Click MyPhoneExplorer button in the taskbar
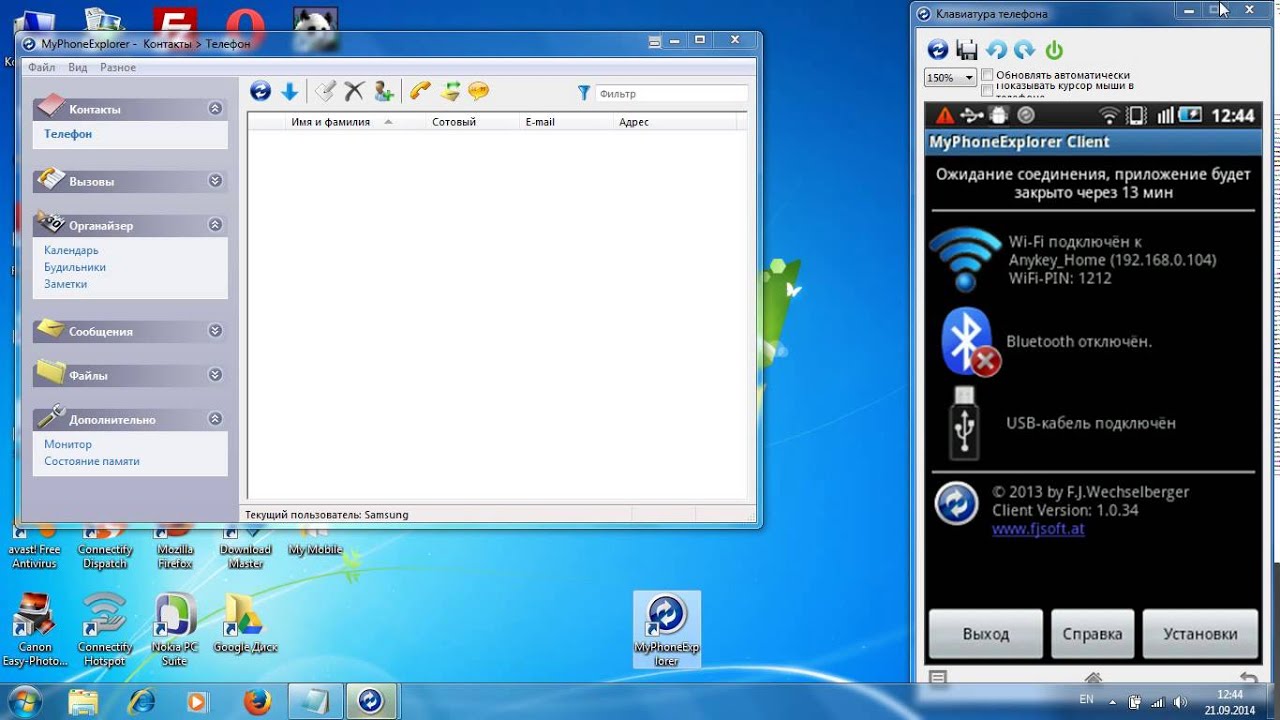1280x720 pixels. [x=371, y=702]
